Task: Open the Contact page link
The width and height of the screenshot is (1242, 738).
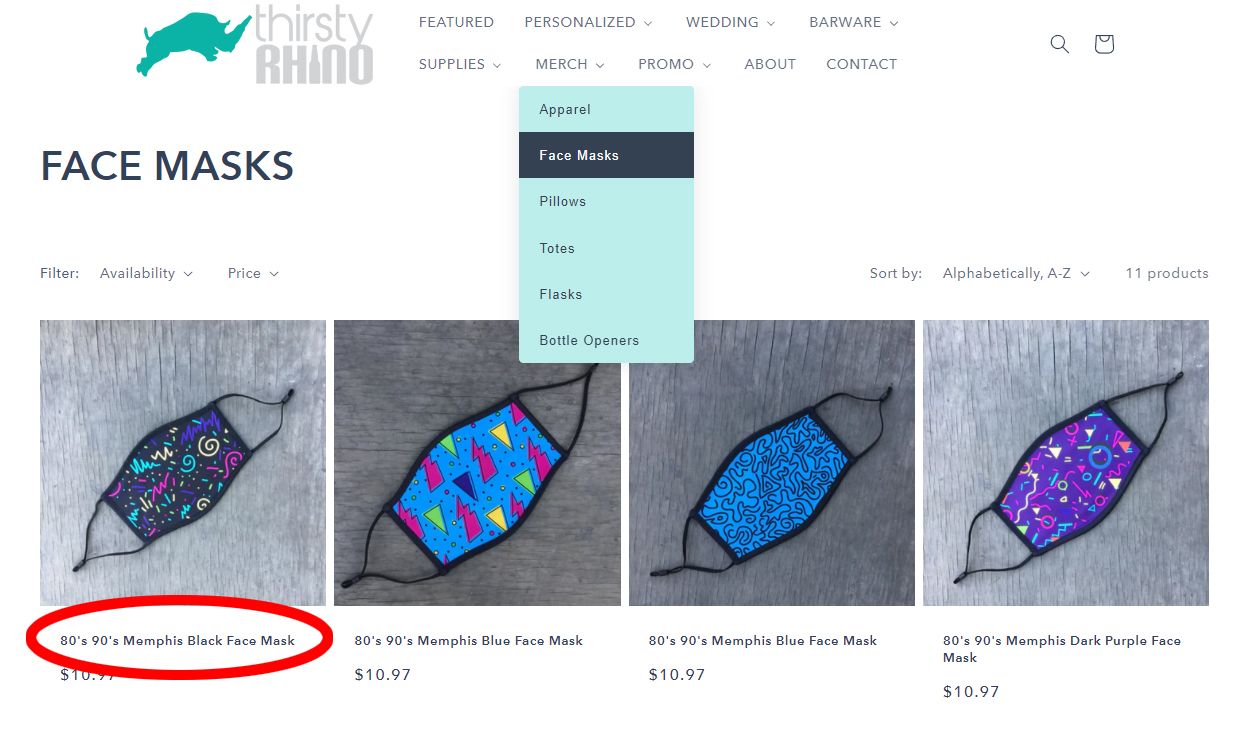Action: [x=861, y=64]
